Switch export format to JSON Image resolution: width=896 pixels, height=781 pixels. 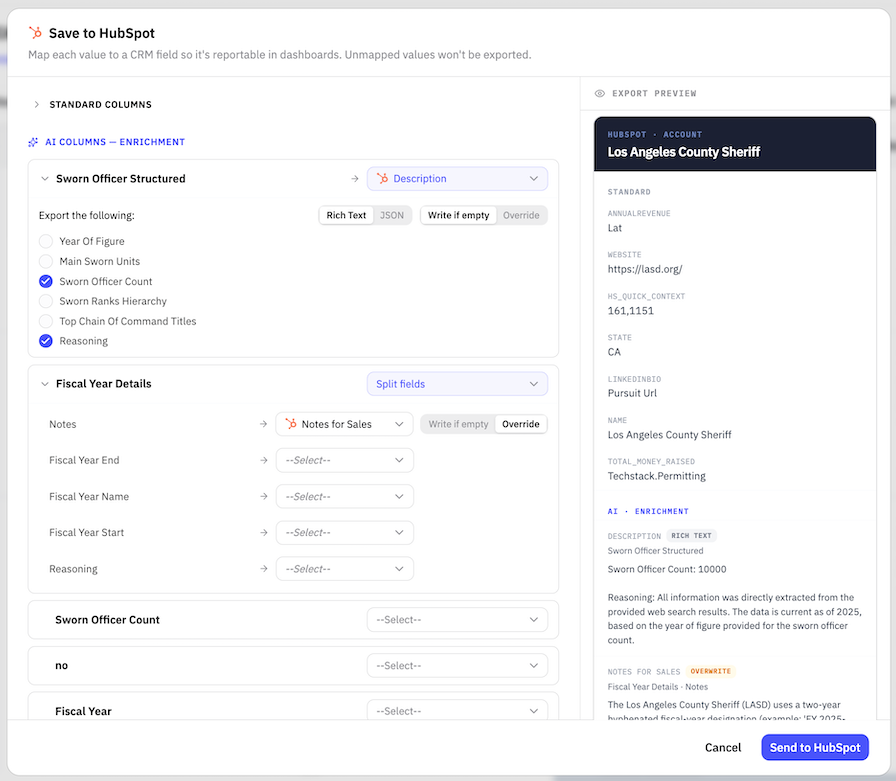[392, 215]
